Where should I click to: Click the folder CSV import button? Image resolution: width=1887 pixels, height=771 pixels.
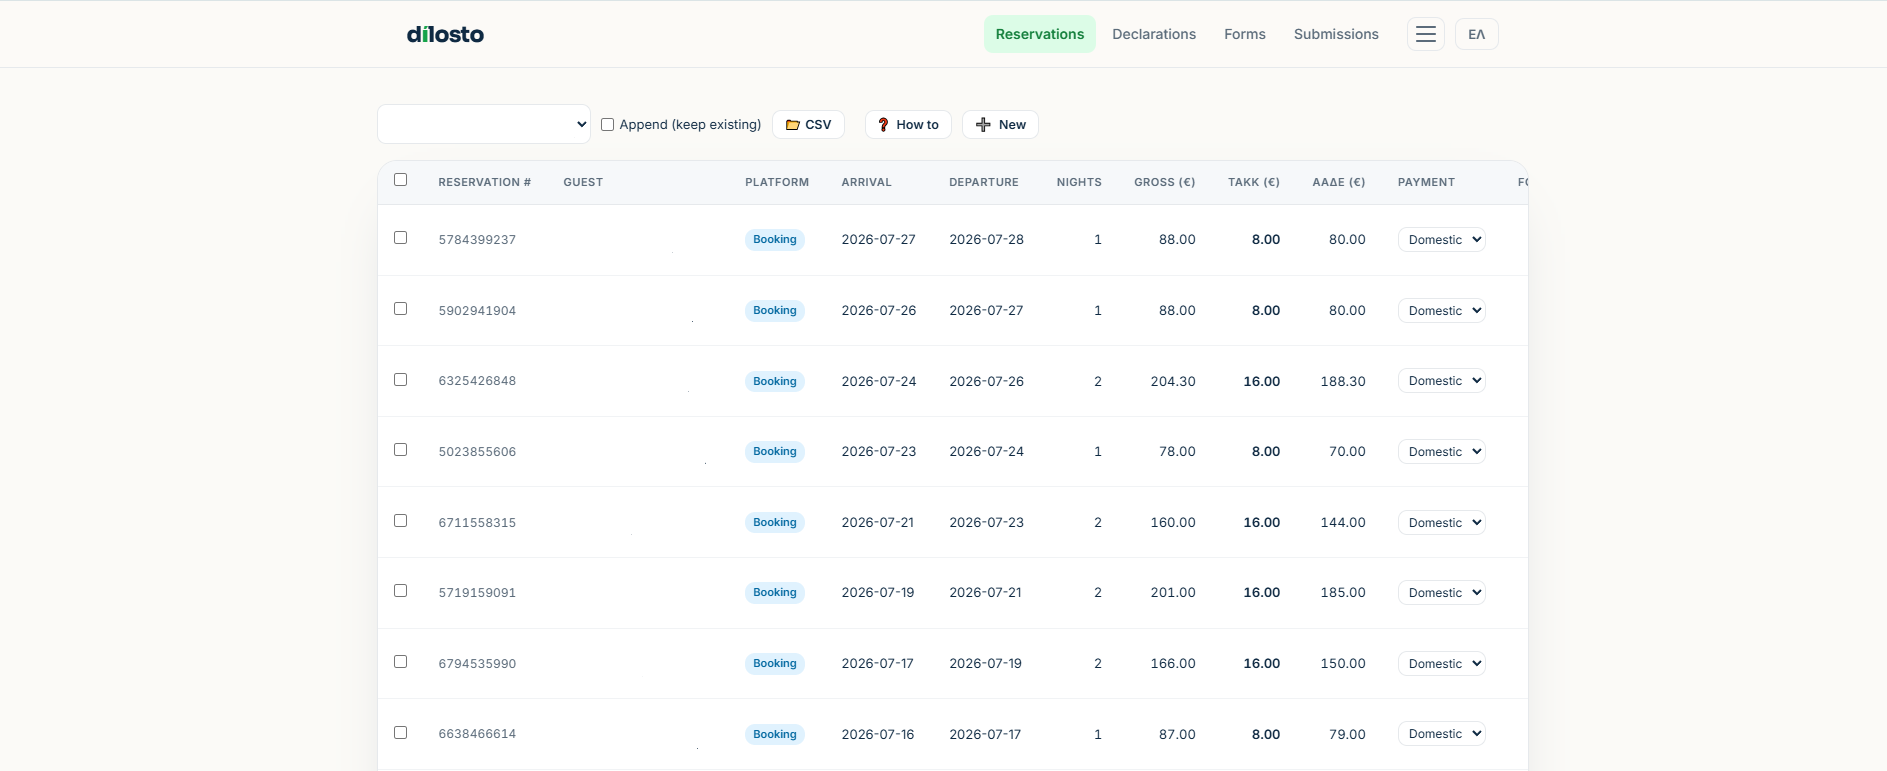point(808,125)
